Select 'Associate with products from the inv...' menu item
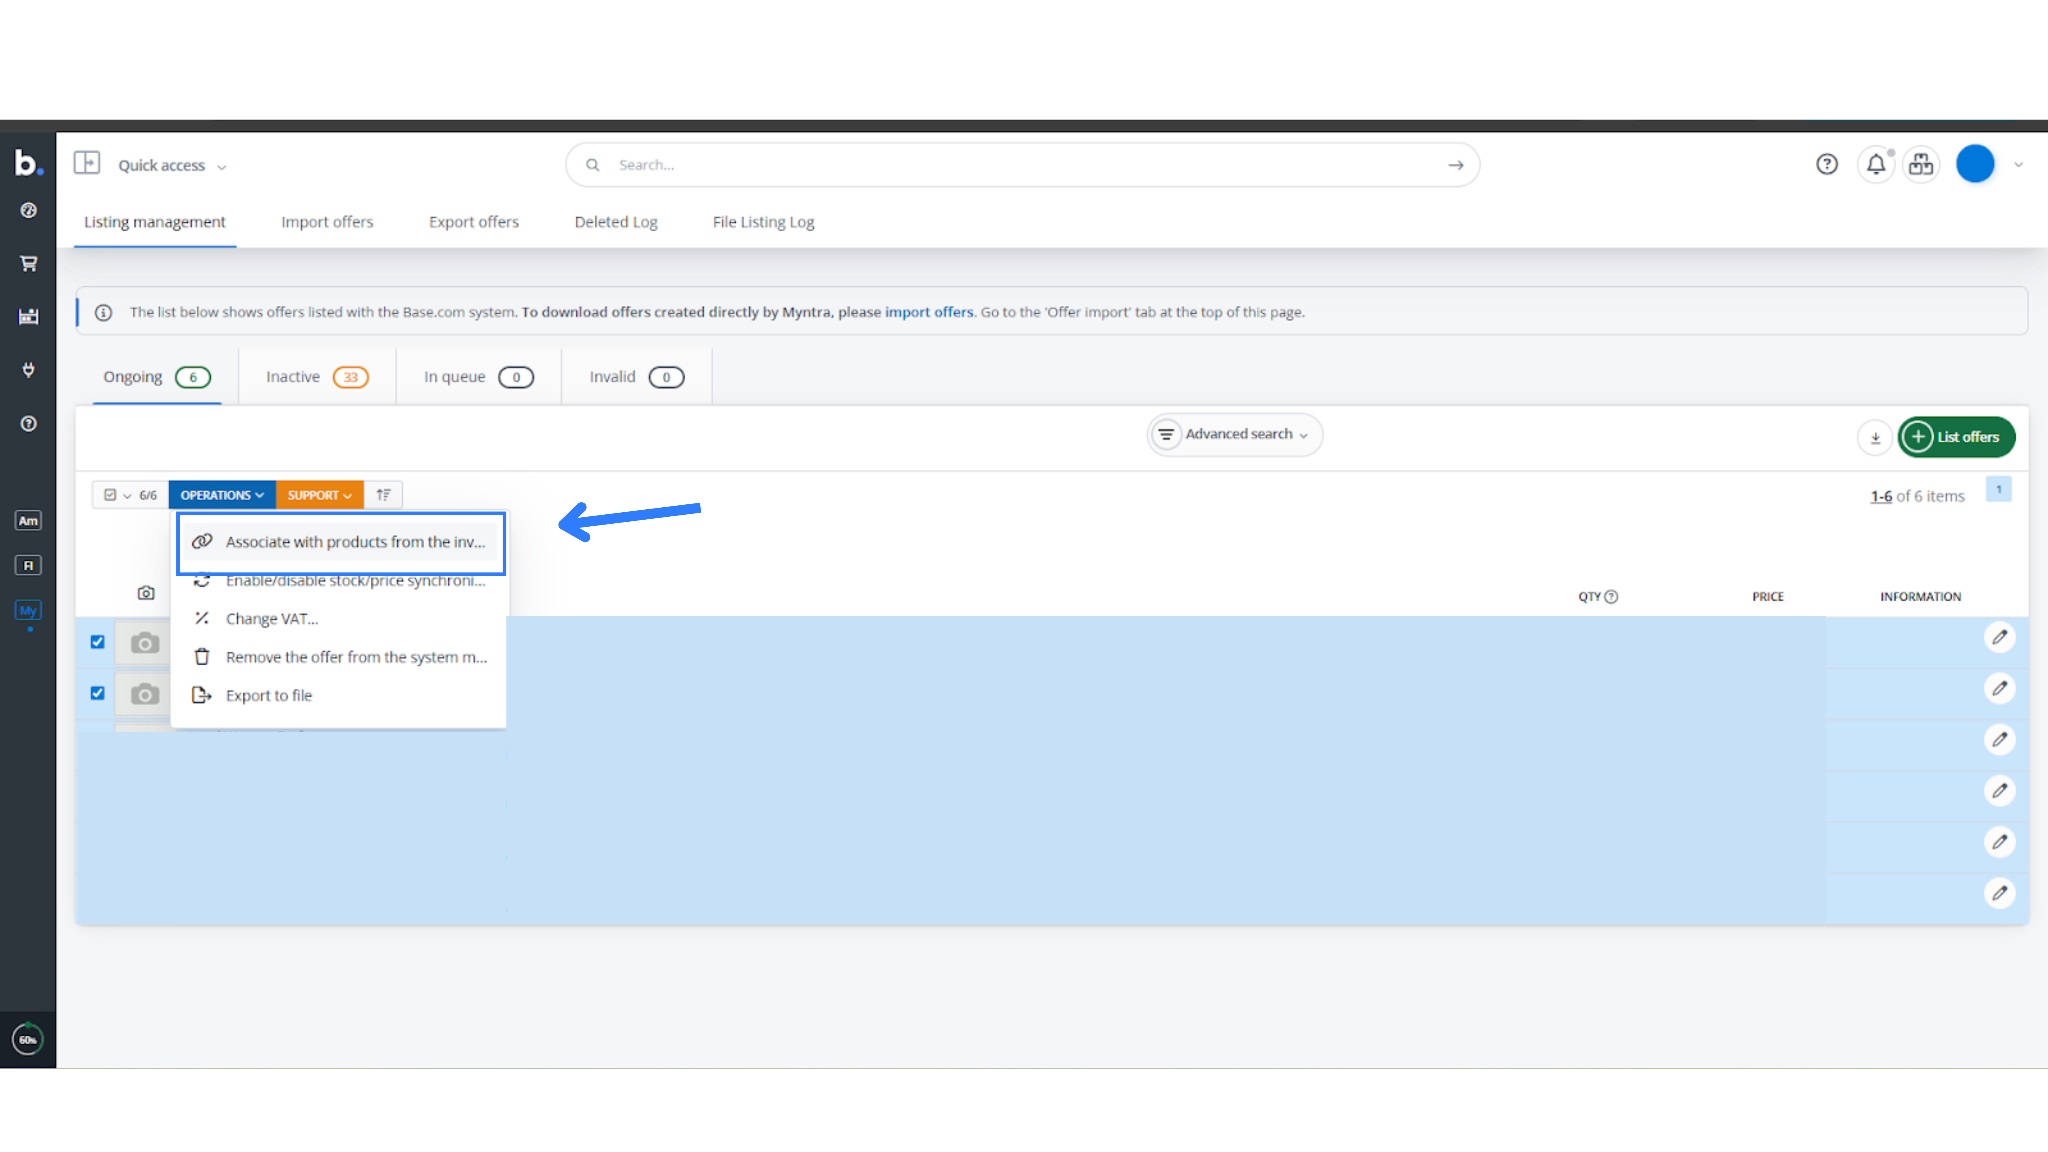This screenshot has width=2048, height=1152. coord(354,542)
